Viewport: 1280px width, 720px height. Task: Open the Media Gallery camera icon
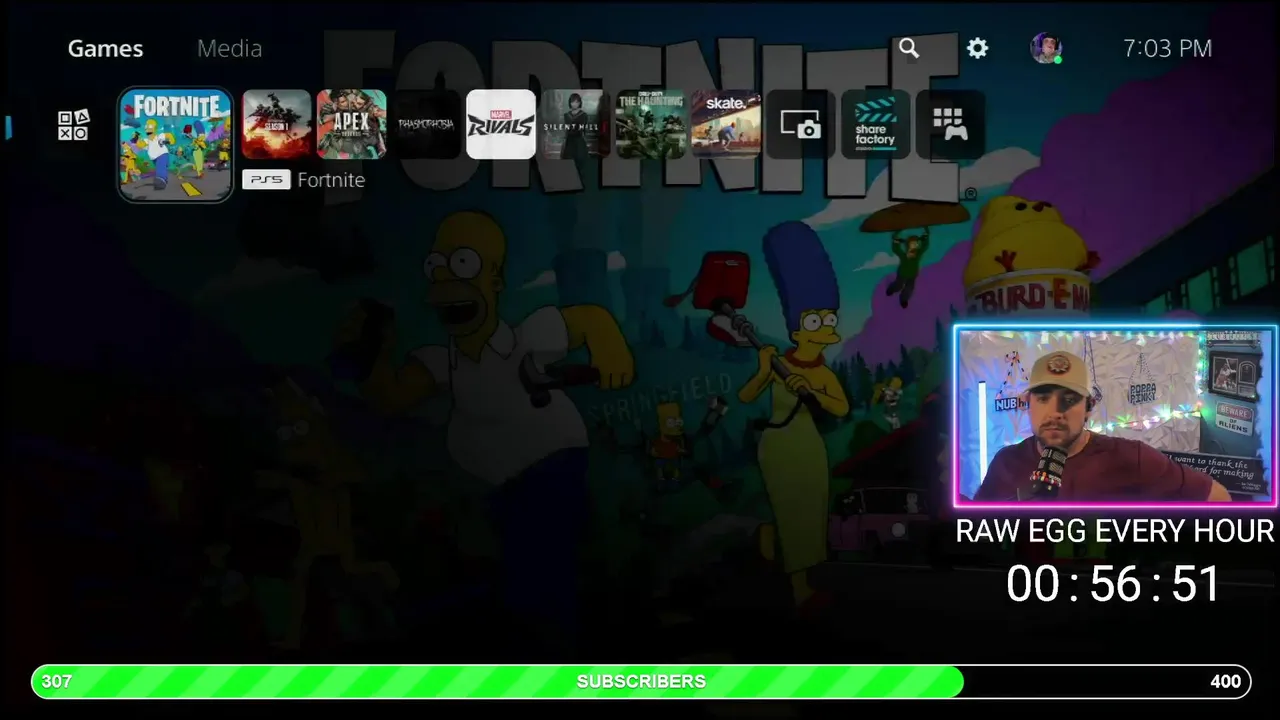pos(801,124)
